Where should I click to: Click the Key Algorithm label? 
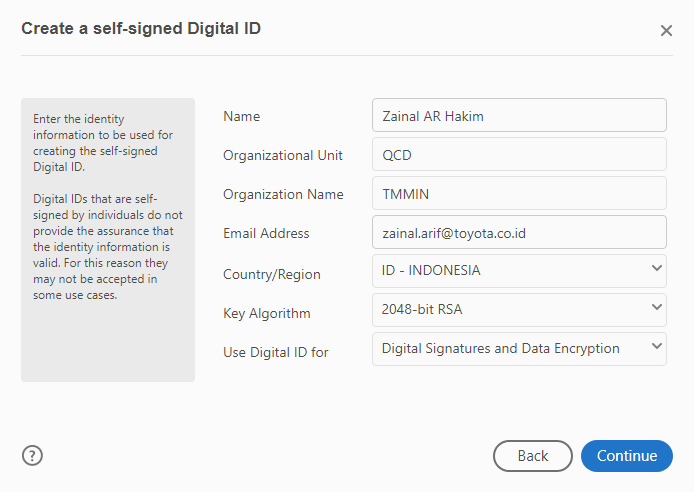click(x=266, y=313)
